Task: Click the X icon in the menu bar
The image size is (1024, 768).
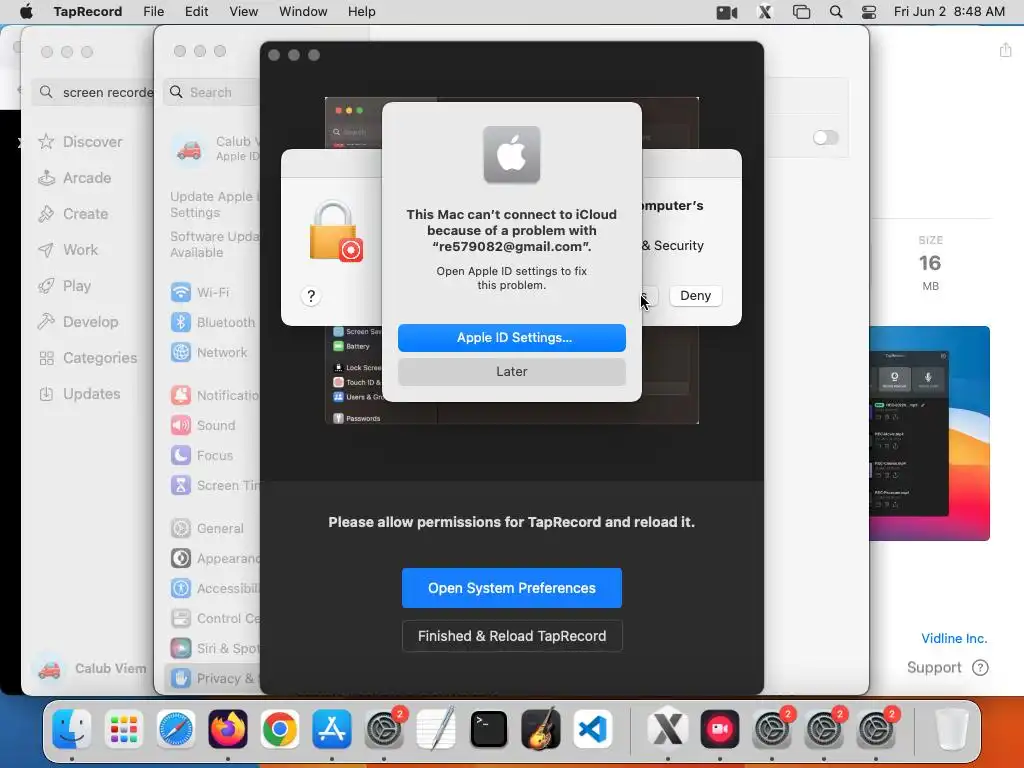Action: point(765,12)
